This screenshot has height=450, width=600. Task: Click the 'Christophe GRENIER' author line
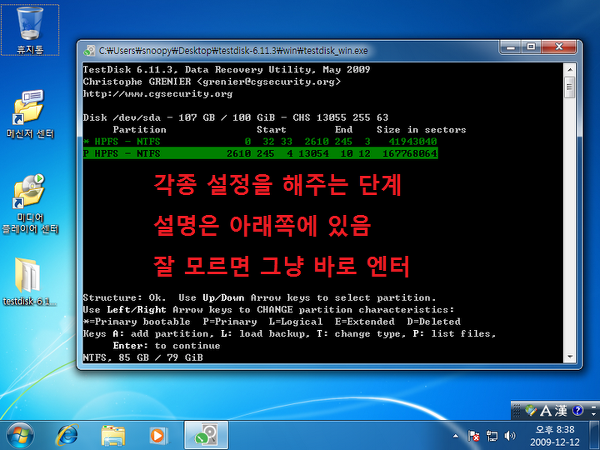(x=212, y=82)
